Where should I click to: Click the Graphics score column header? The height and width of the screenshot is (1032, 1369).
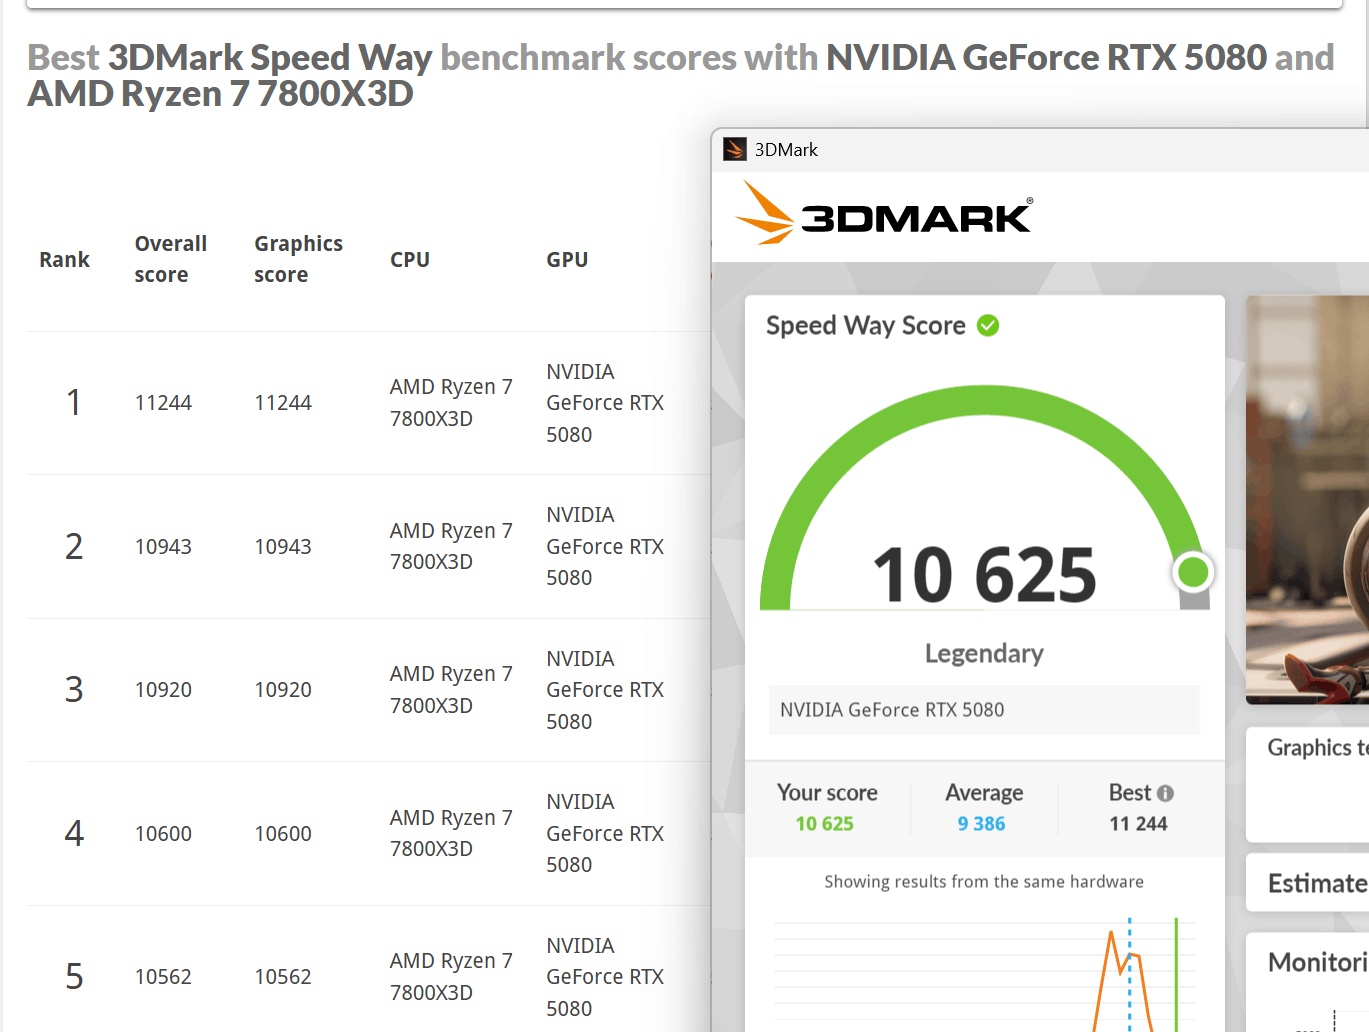tap(298, 259)
